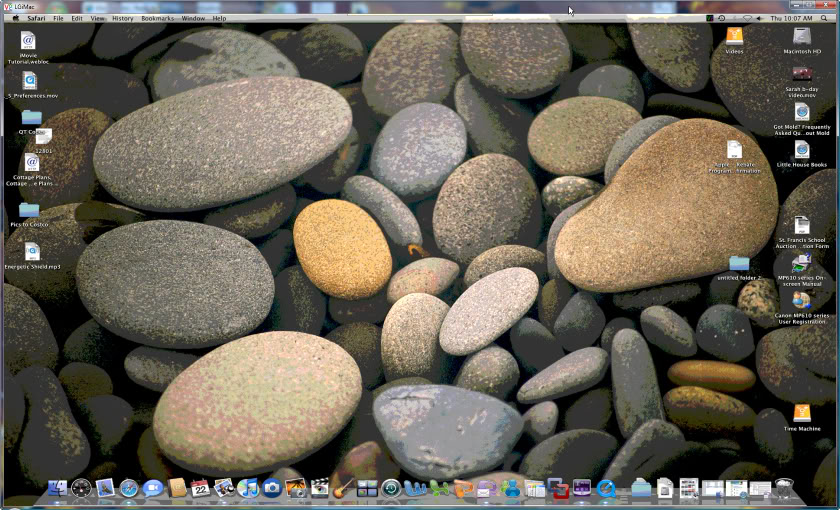
Task: Launch QuickTime Player from the dock
Action: pos(607,488)
